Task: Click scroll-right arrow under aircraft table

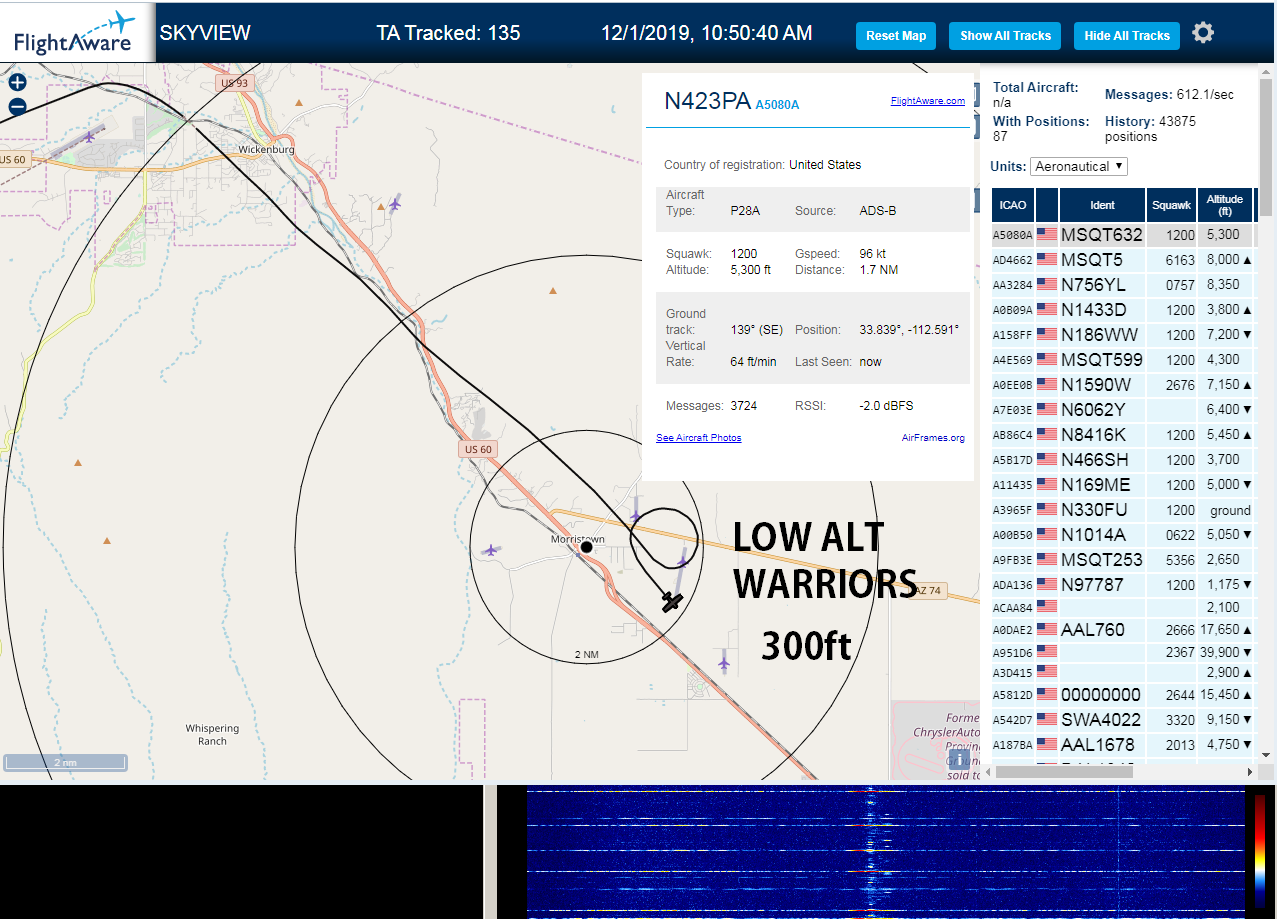Action: [1248, 772]
